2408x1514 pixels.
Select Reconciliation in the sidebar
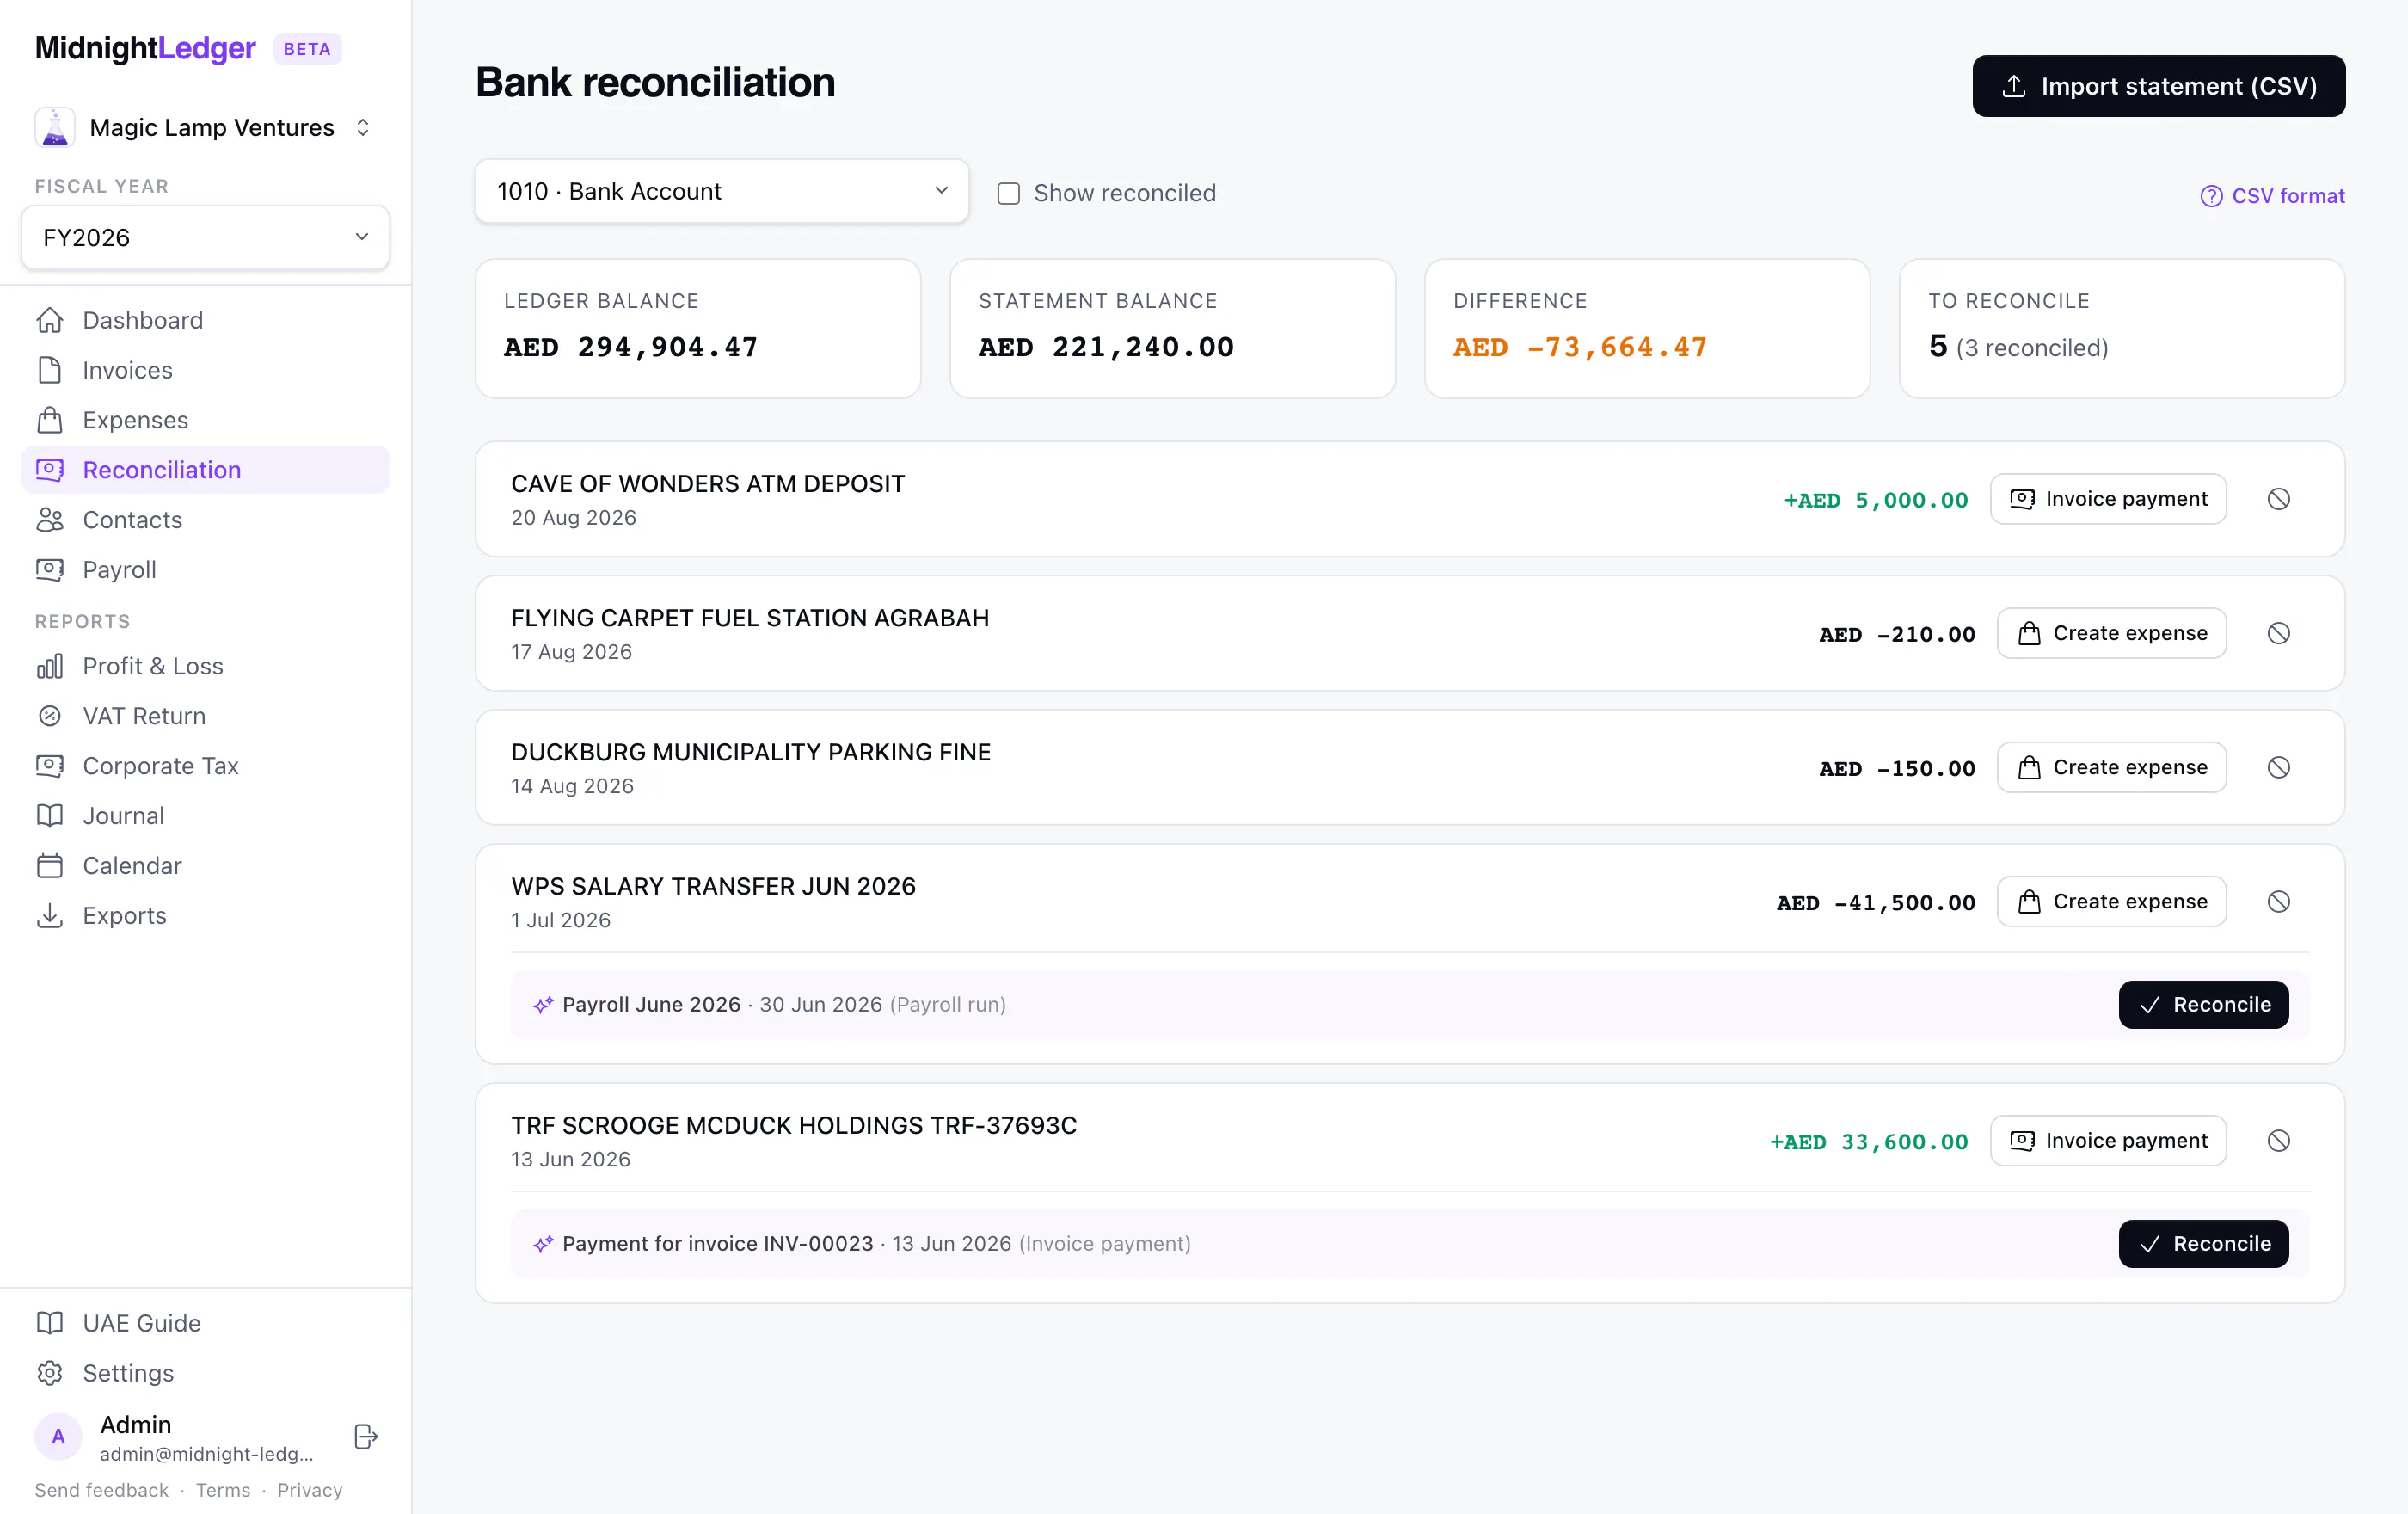(205, 470)
